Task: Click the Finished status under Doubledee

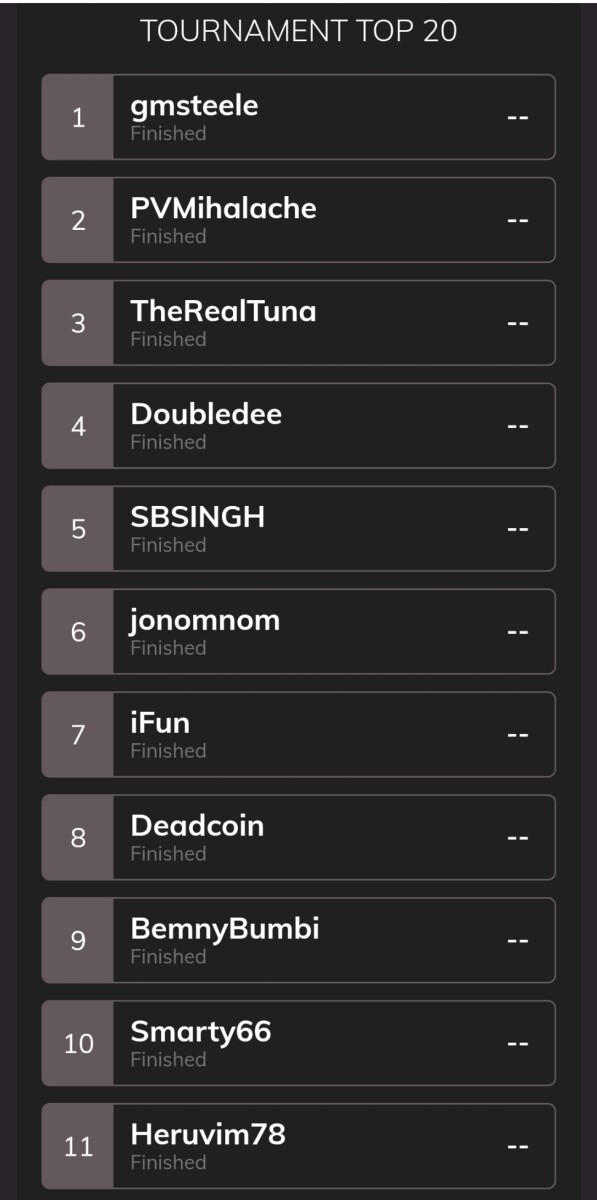Action: [x=168, y=441]
